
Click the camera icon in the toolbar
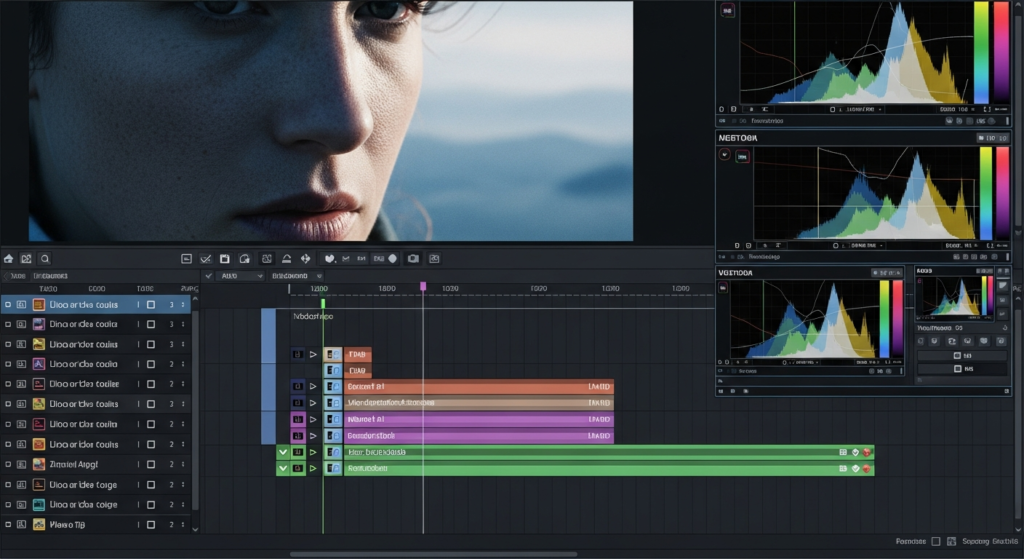[413, 258]
